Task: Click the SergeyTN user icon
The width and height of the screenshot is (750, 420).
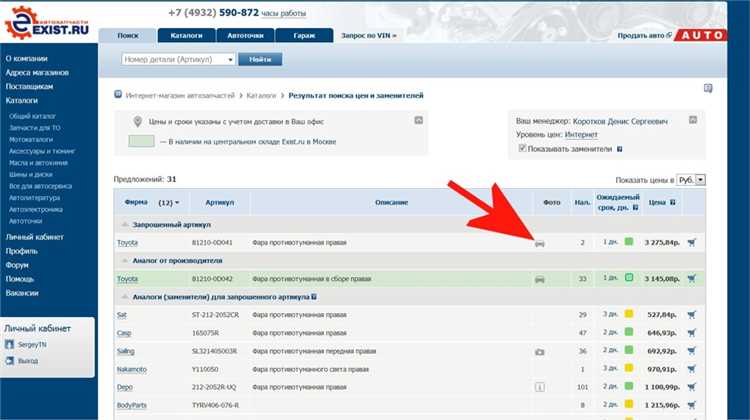Action: pos(10,344)
